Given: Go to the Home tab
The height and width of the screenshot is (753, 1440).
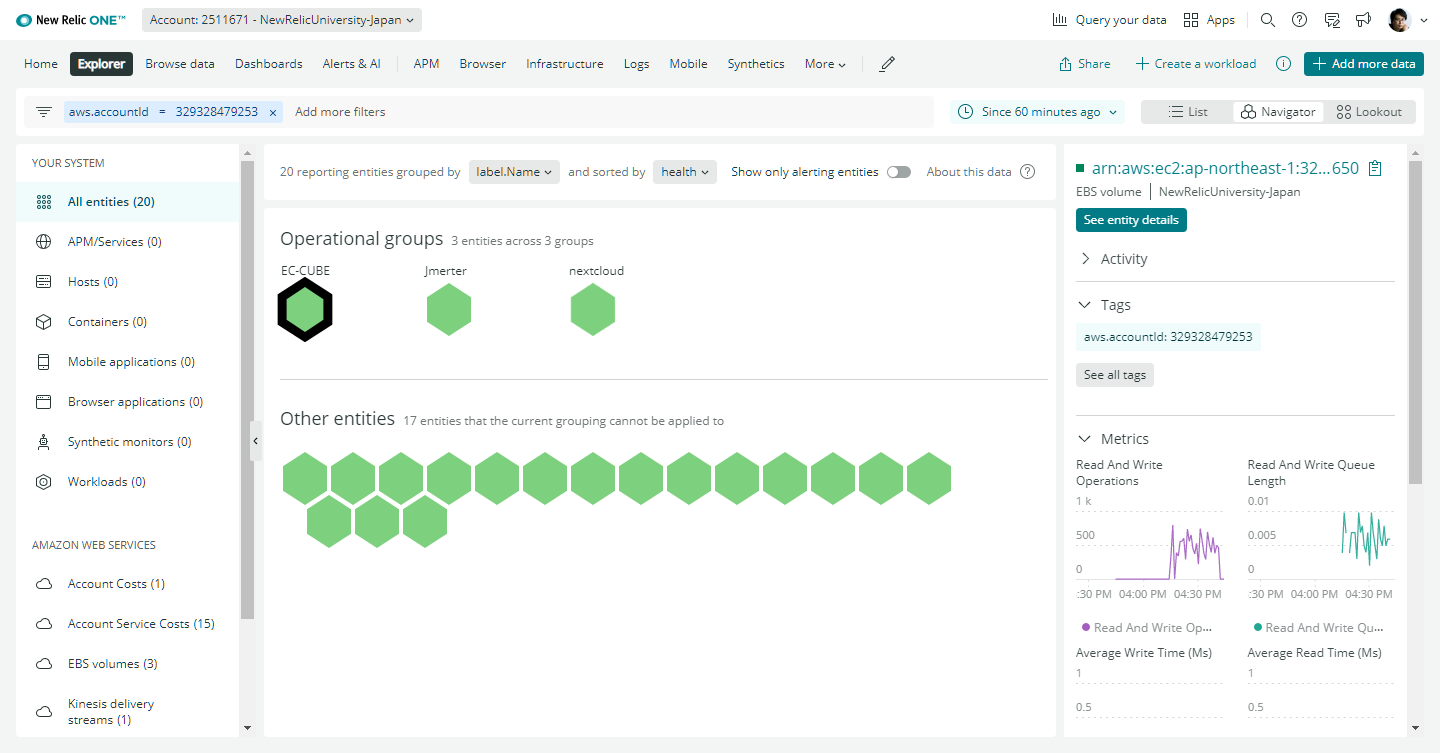Looking at the screenshot, I should 41,64.
